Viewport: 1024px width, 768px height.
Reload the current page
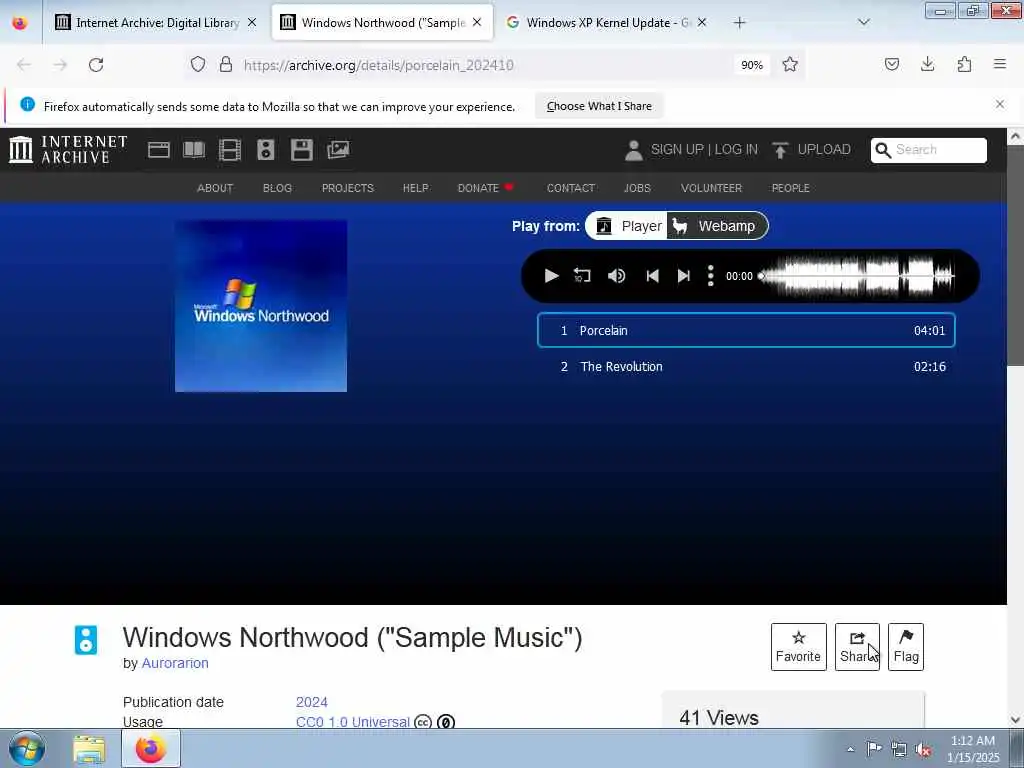tap(96, 65)
